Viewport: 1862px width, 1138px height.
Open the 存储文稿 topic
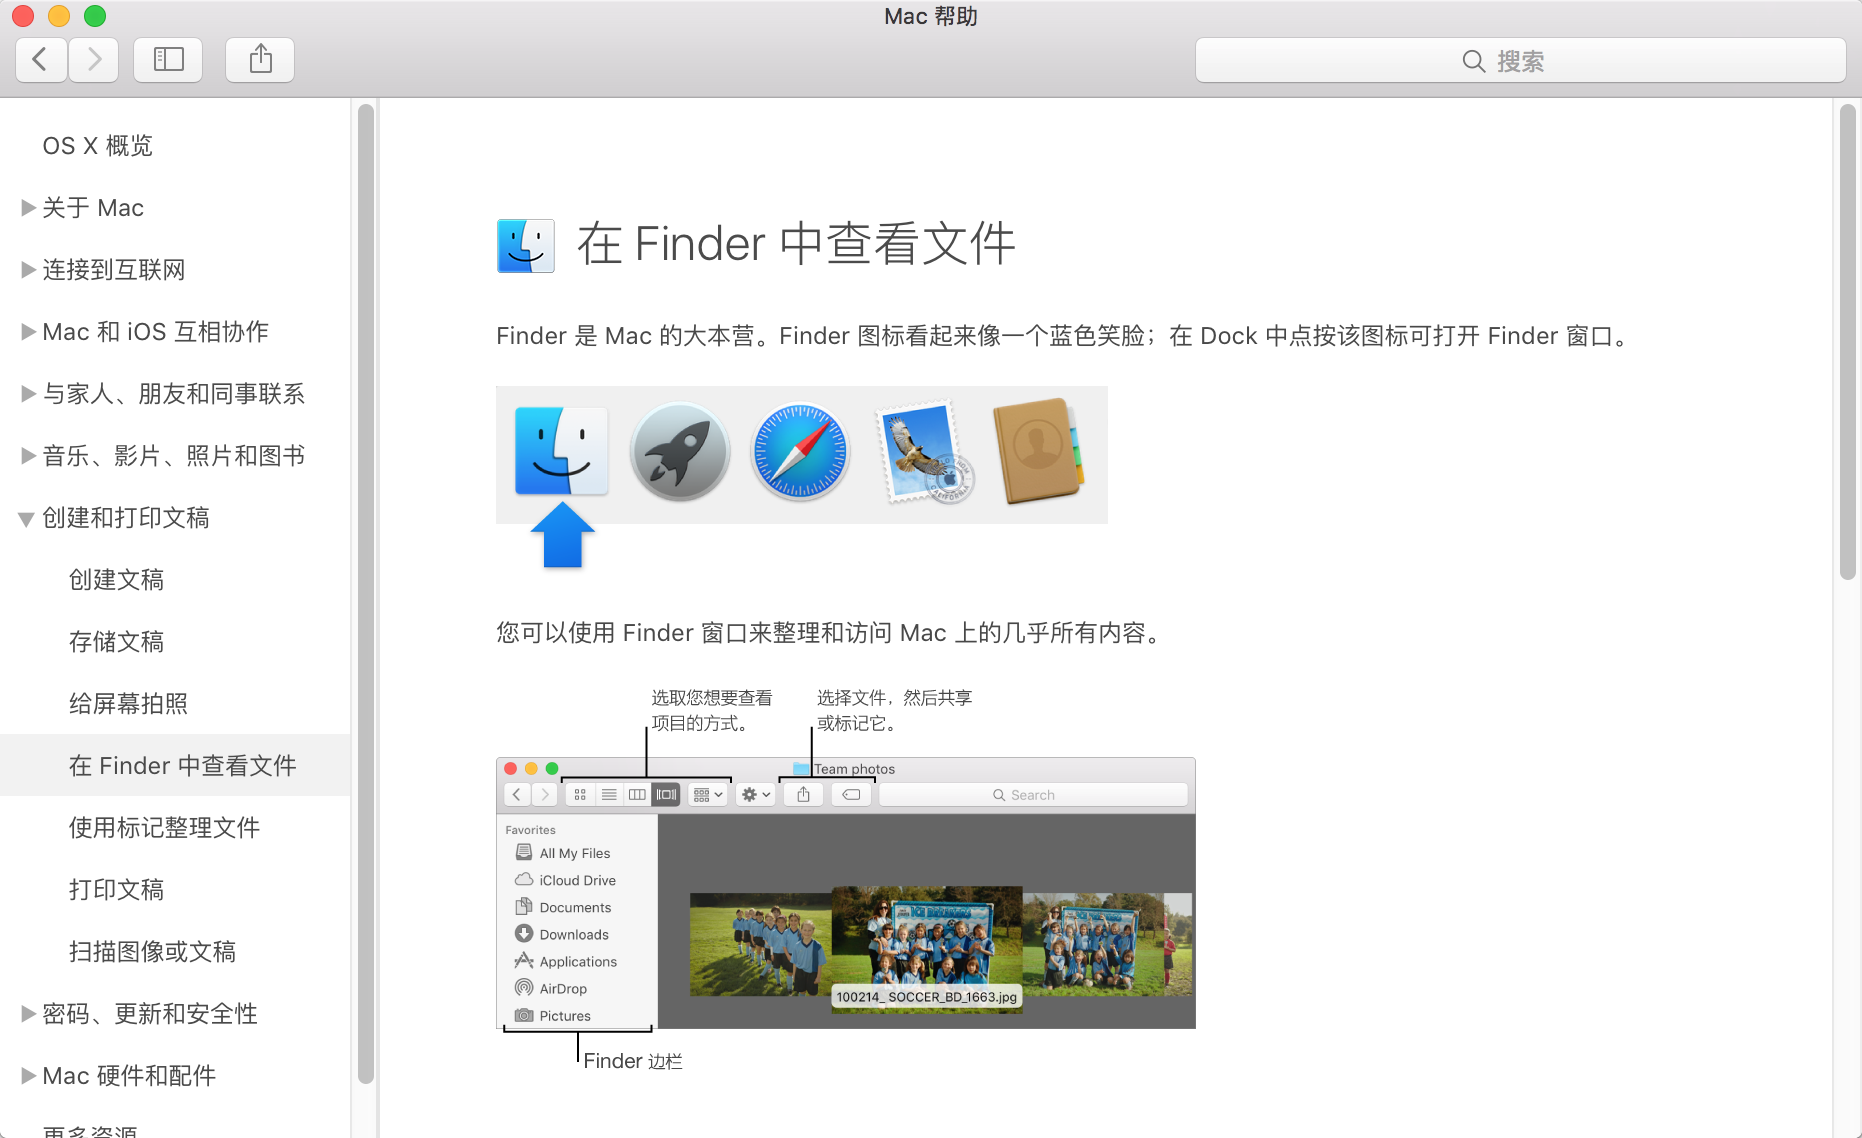point(116,642)
